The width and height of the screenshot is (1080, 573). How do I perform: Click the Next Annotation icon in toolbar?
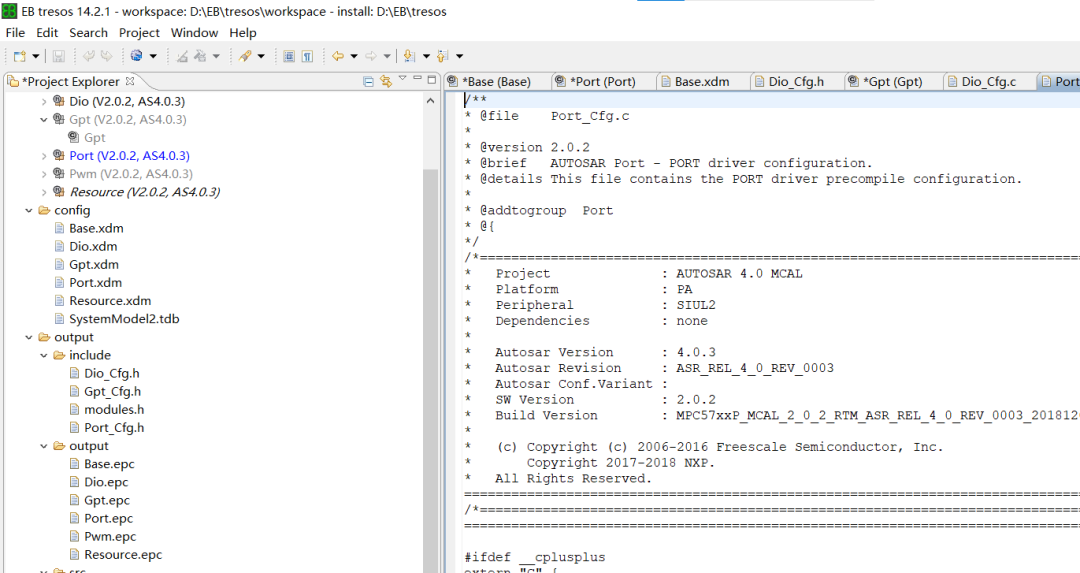click(x=409, y=57)
